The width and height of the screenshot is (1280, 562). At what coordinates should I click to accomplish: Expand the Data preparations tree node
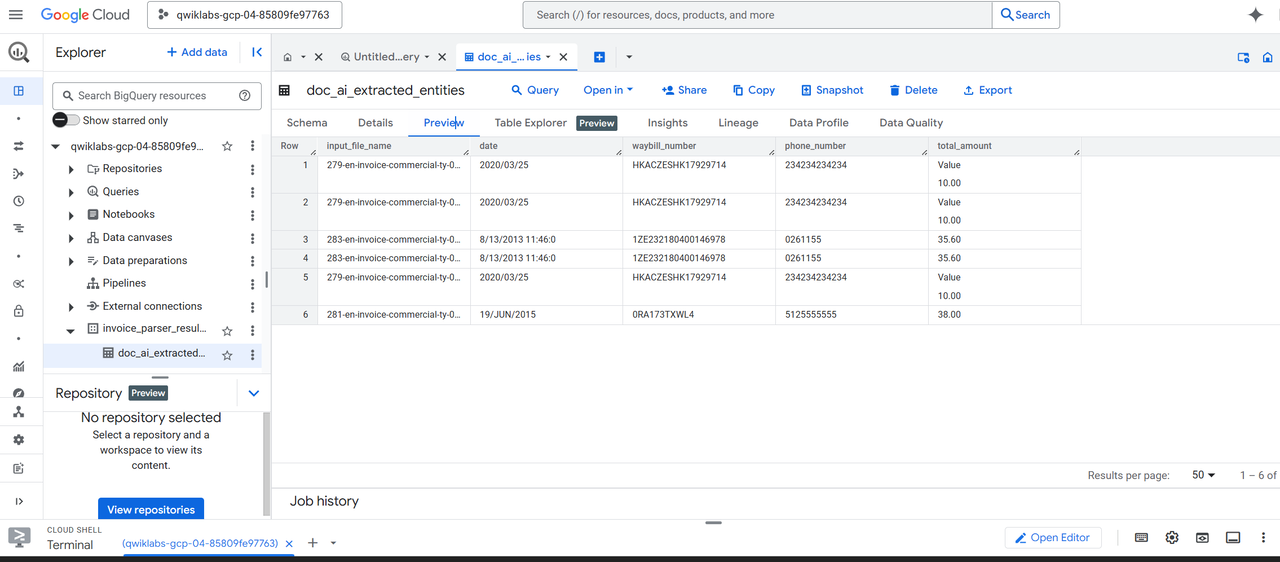point(71,261)
